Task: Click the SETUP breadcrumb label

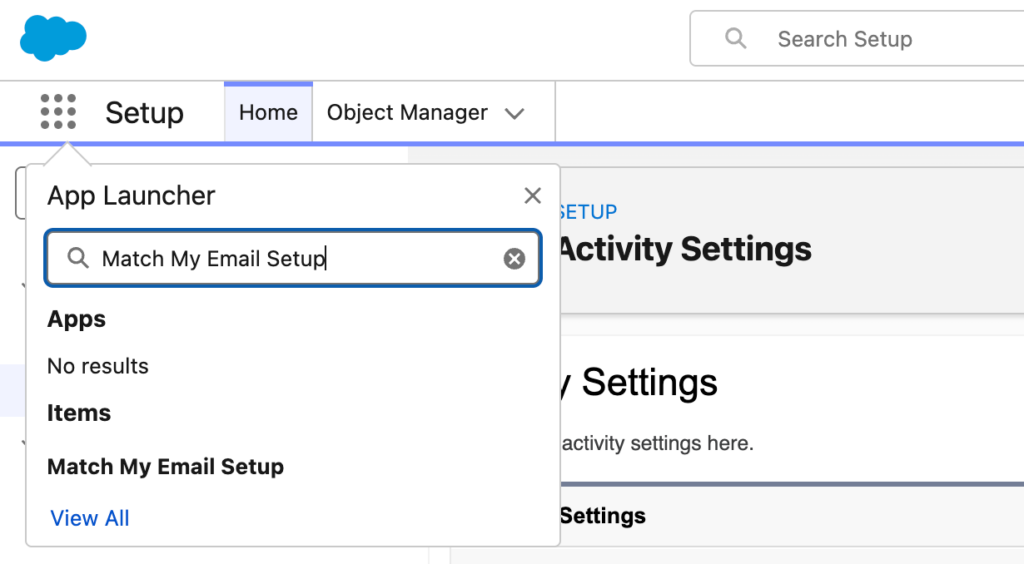Action: click(587, 212)
